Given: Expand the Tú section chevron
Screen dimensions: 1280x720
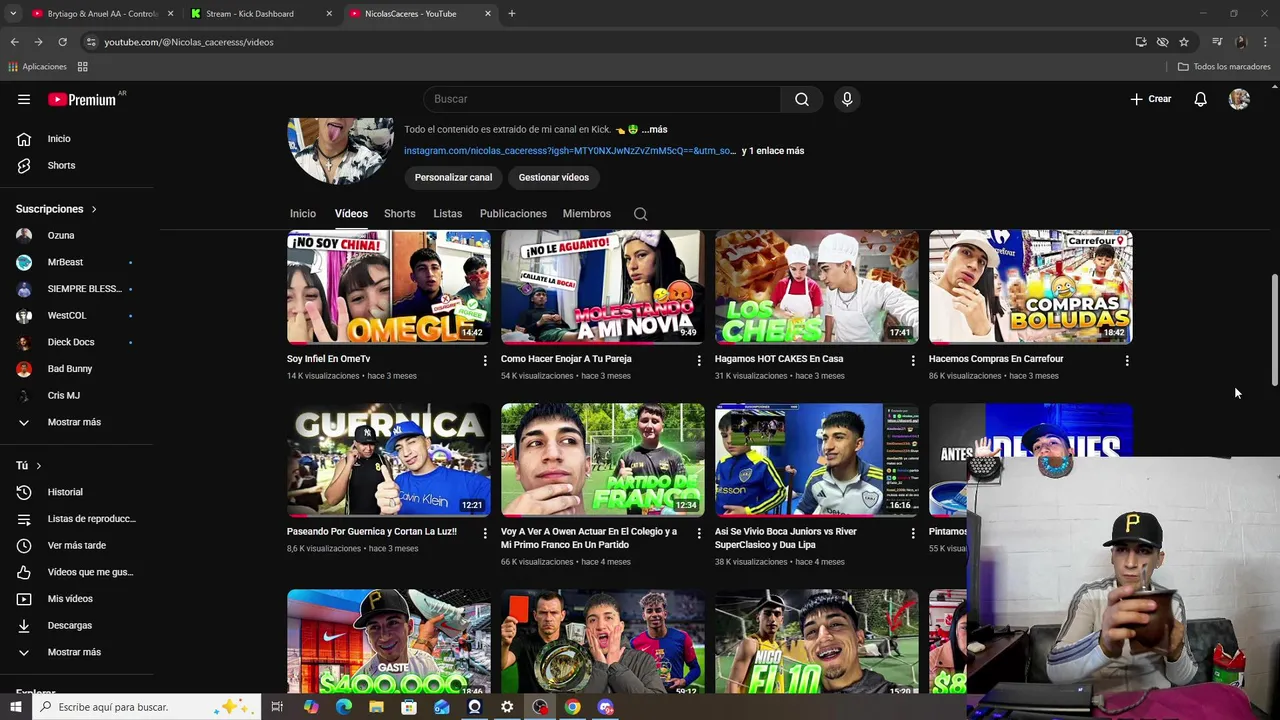Looking at the screenshot, I should click(39, 466).
